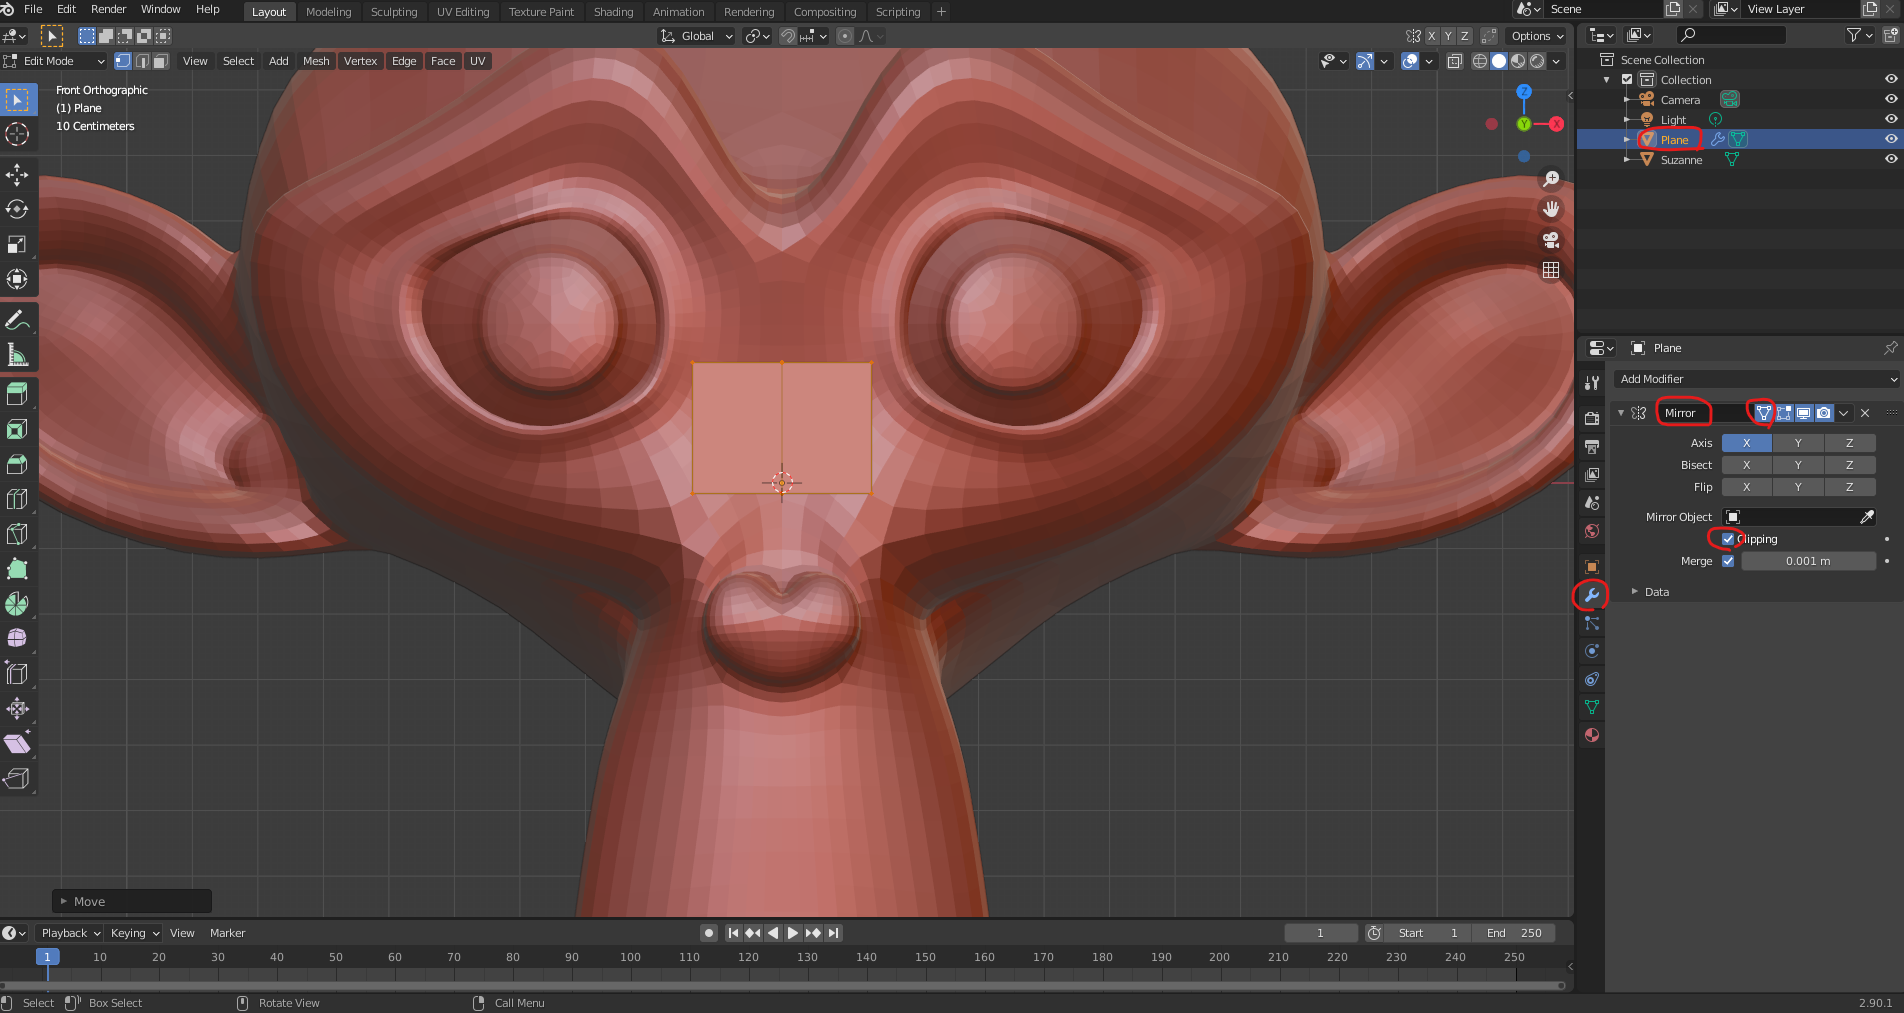The height and width of the screenshot is (1013, 1904).
Task: Collapse the Mirror modifier panel
Action: tap(1621, 413)
